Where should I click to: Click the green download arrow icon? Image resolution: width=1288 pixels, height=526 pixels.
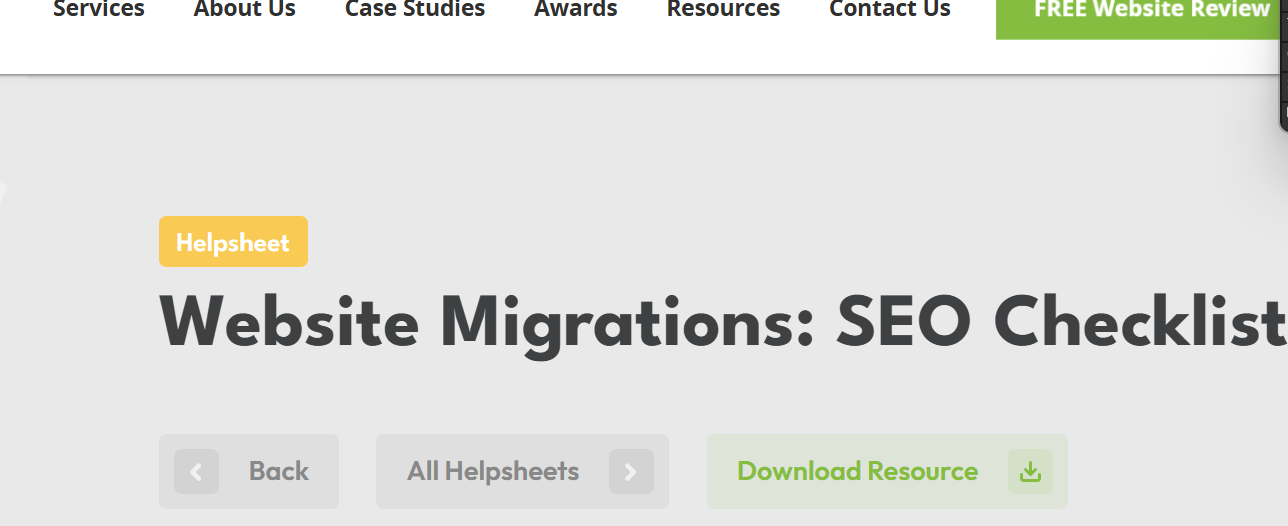tap(1030, 472)
